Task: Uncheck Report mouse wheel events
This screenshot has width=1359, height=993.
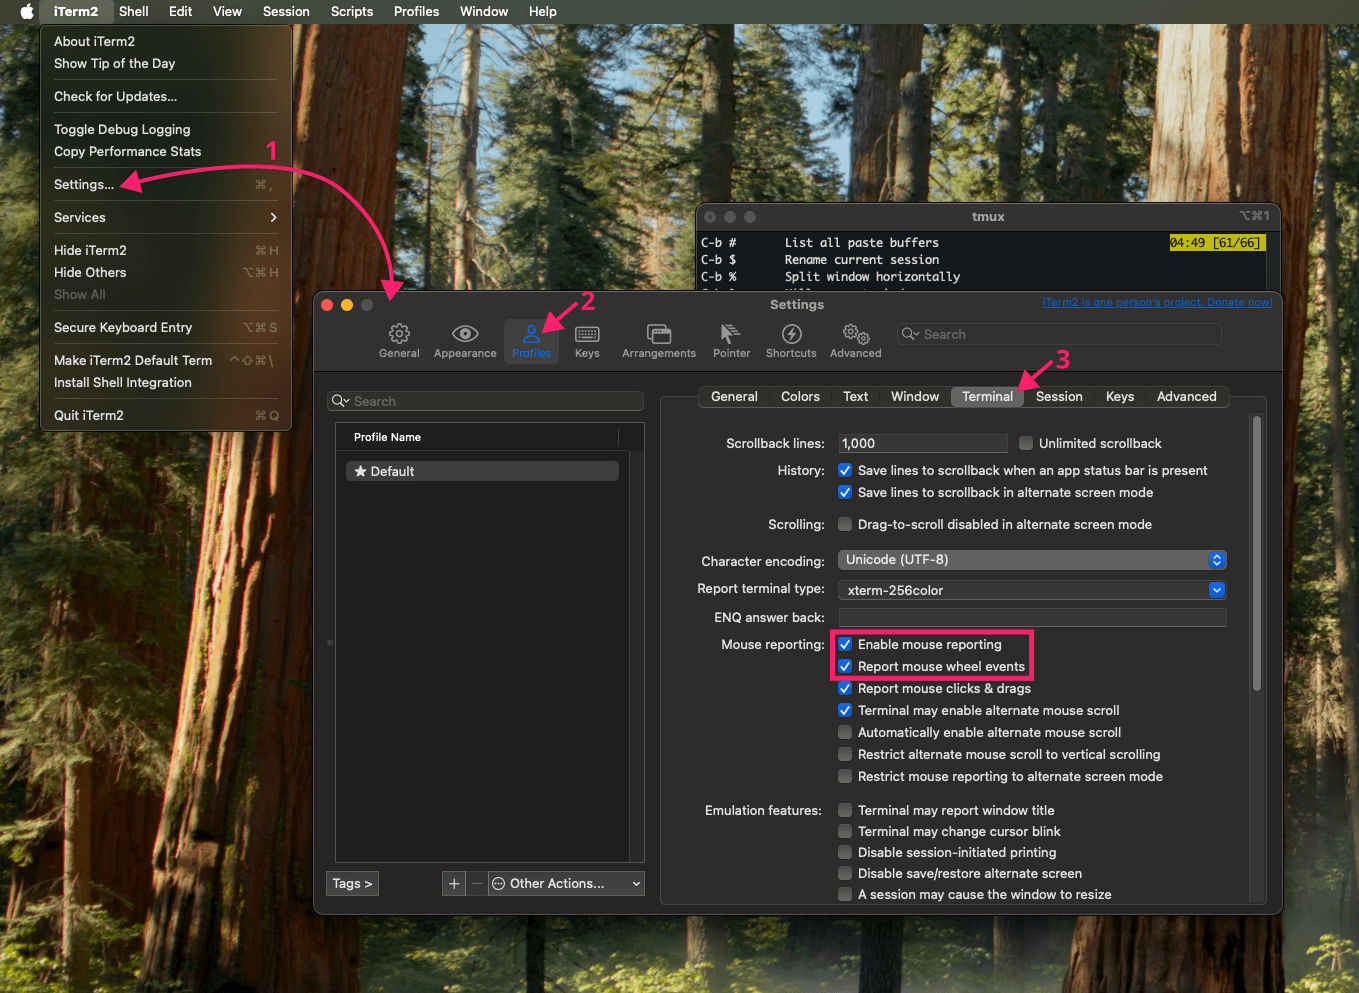Action: (845, 666)
